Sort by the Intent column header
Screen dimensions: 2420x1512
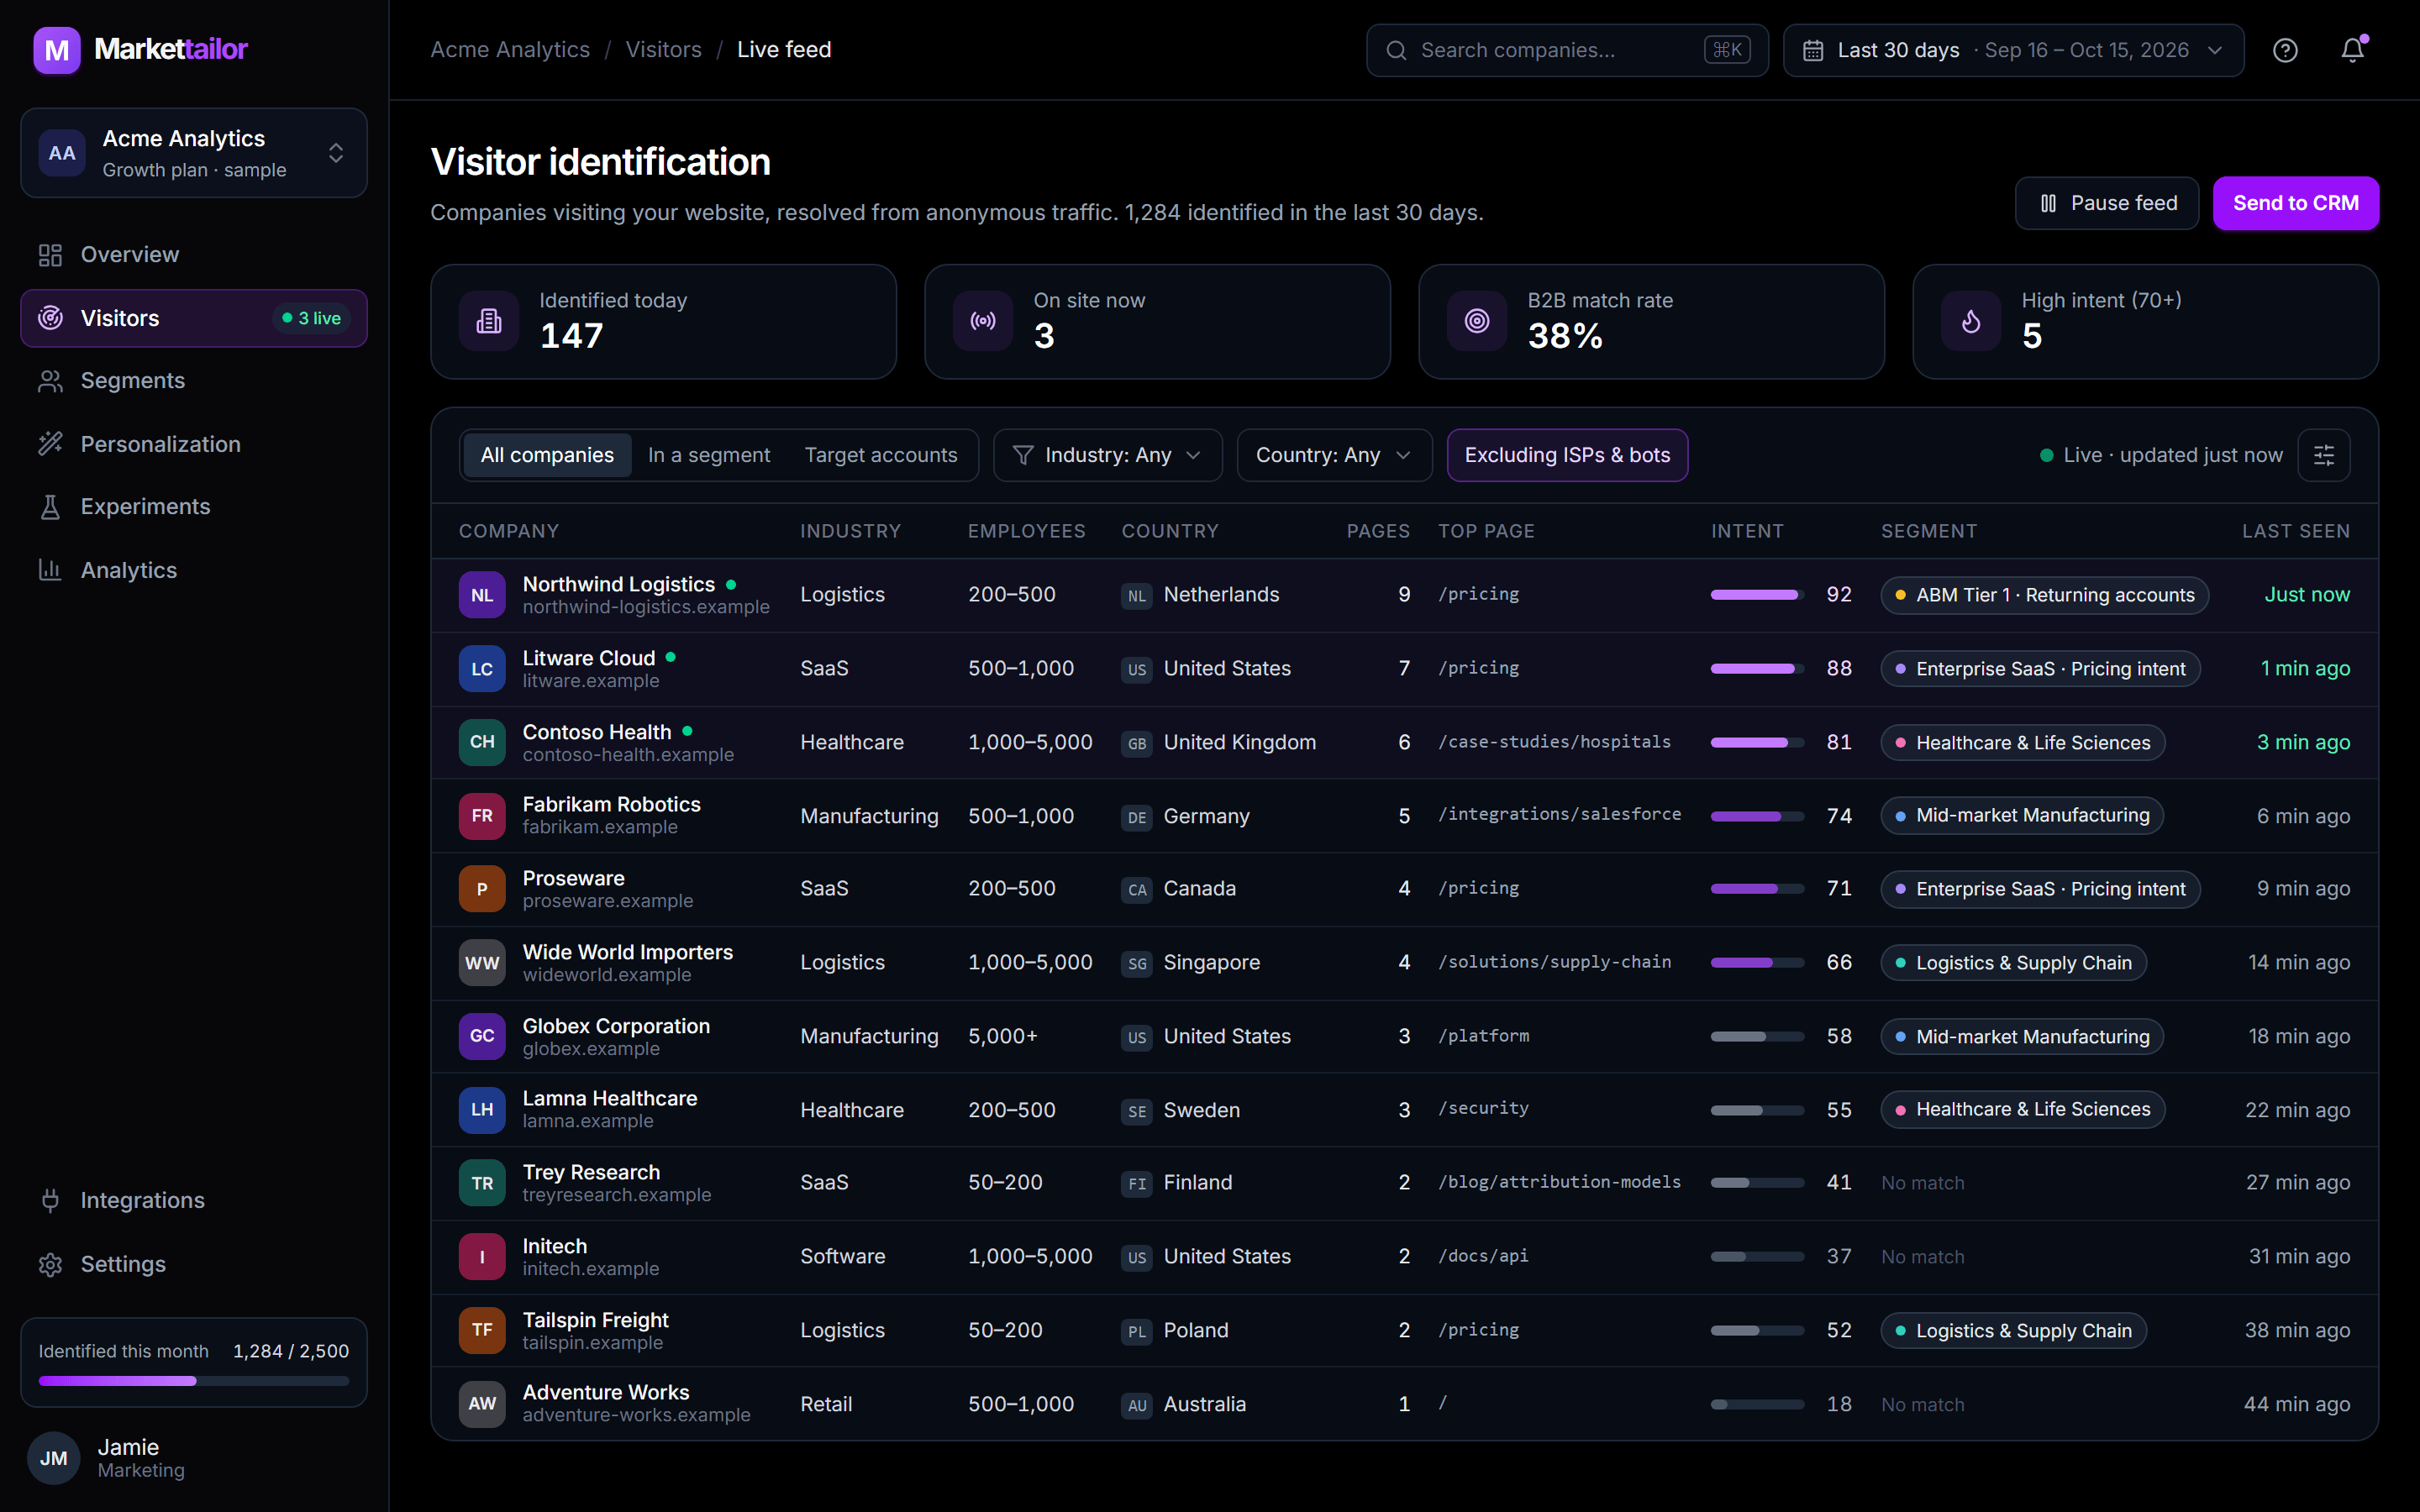coord(1747,531)
